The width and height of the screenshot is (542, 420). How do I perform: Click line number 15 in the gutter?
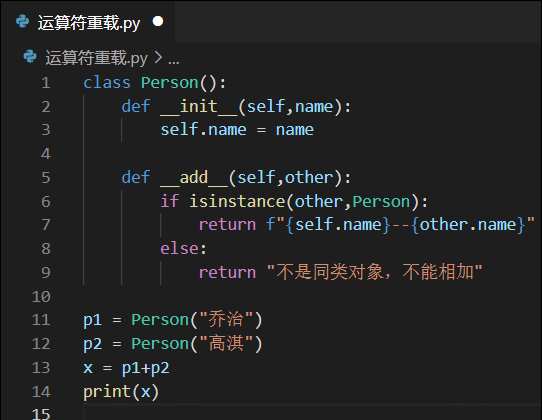pos(41,414)
